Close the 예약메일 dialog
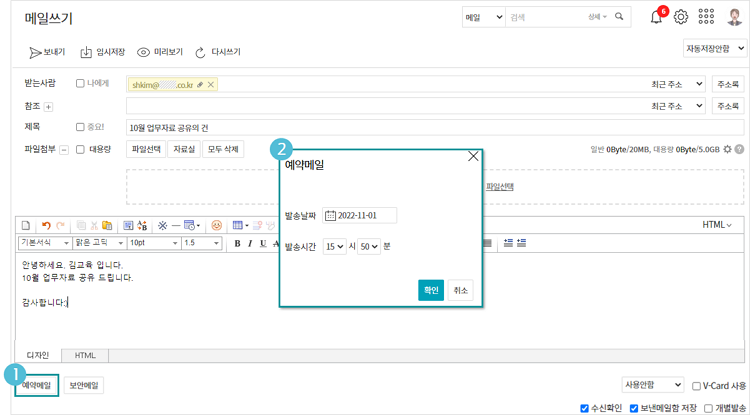Image resolution: width=750 pixels, height=415 pixels. 473,156
